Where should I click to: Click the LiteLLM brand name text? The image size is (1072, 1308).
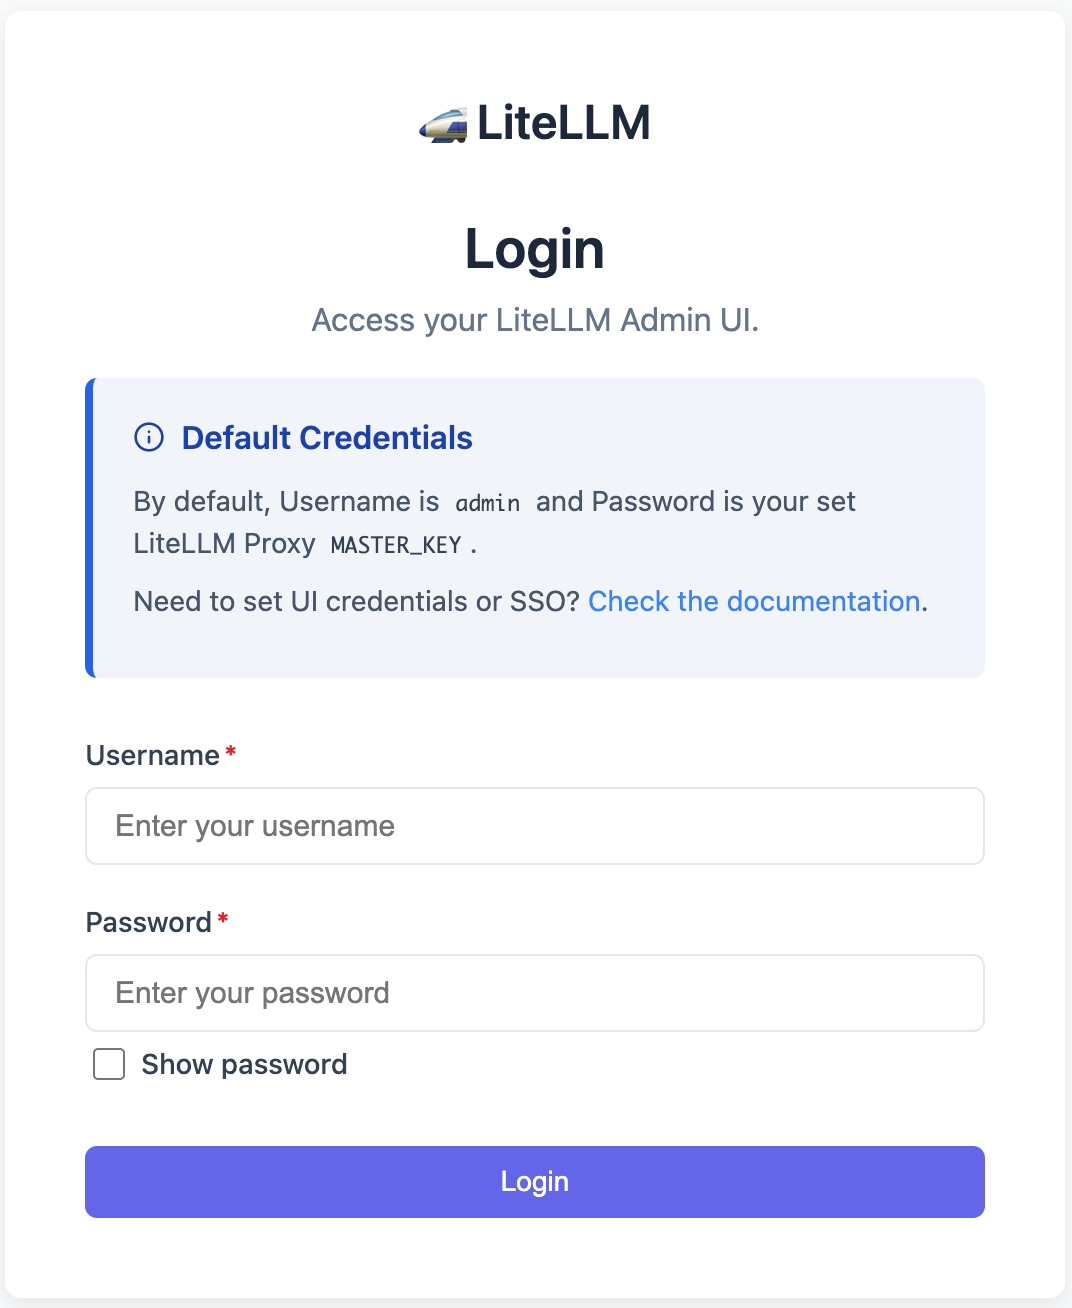564,123
